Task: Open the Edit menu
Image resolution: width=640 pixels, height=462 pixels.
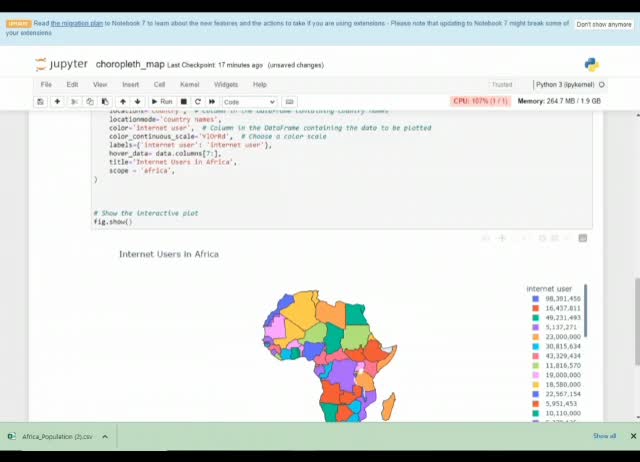Action: 72,84
